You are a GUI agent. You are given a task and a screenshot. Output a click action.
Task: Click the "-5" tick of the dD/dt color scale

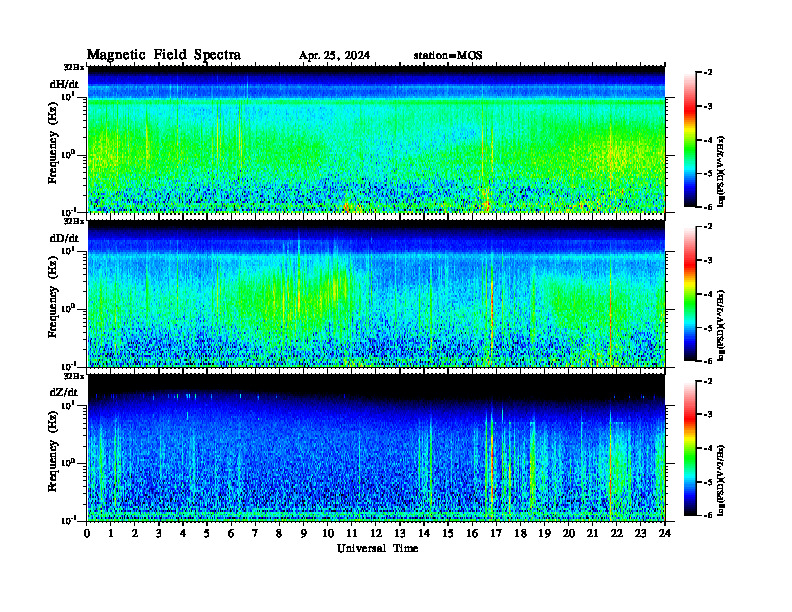pos(708,328)
